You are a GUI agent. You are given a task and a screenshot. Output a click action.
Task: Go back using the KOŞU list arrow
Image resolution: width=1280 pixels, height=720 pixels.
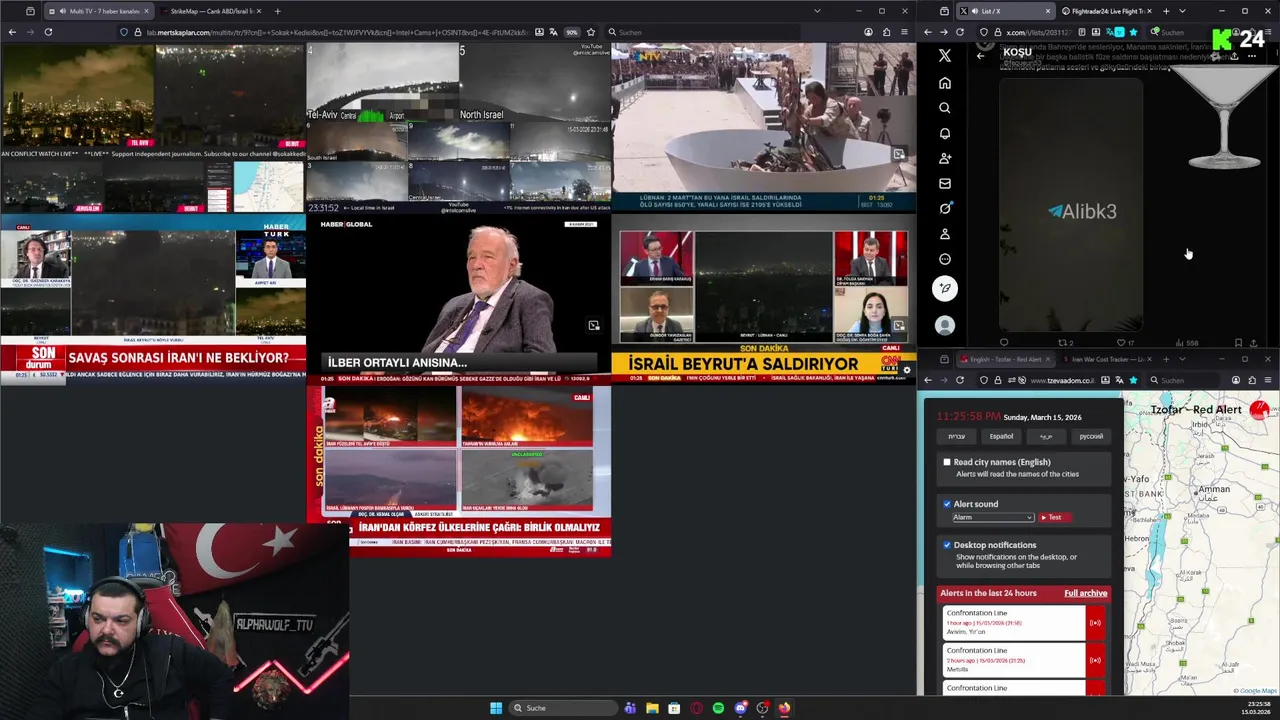click(981, 55)
